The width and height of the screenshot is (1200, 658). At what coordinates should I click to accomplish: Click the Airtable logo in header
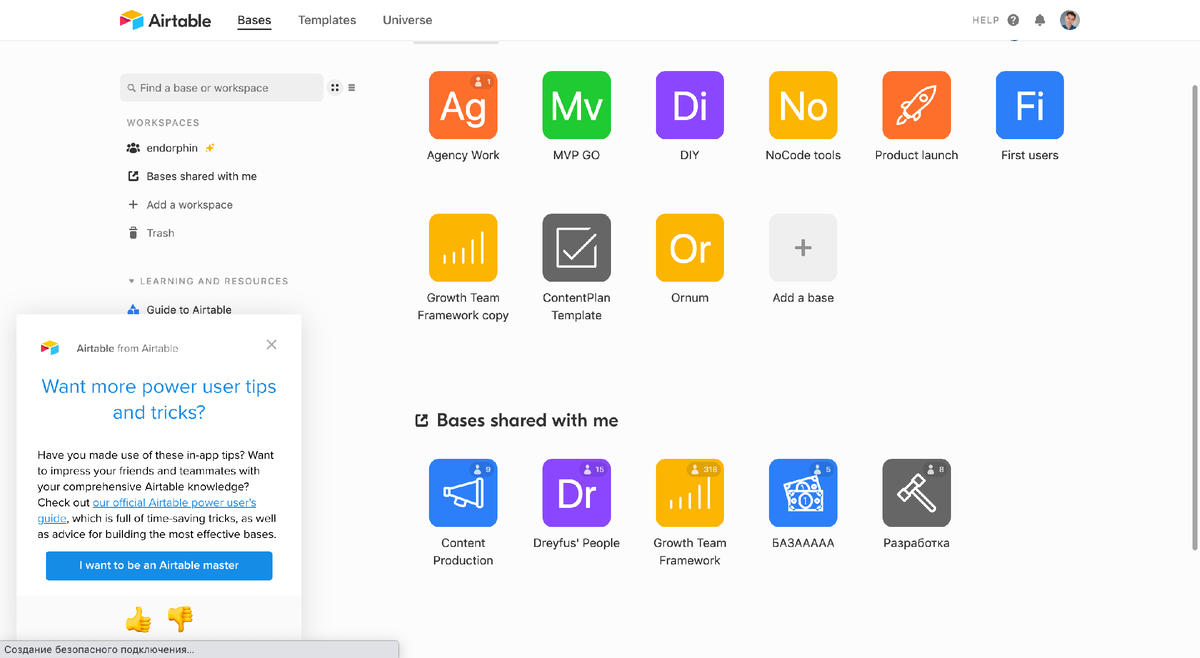[165, 20]
